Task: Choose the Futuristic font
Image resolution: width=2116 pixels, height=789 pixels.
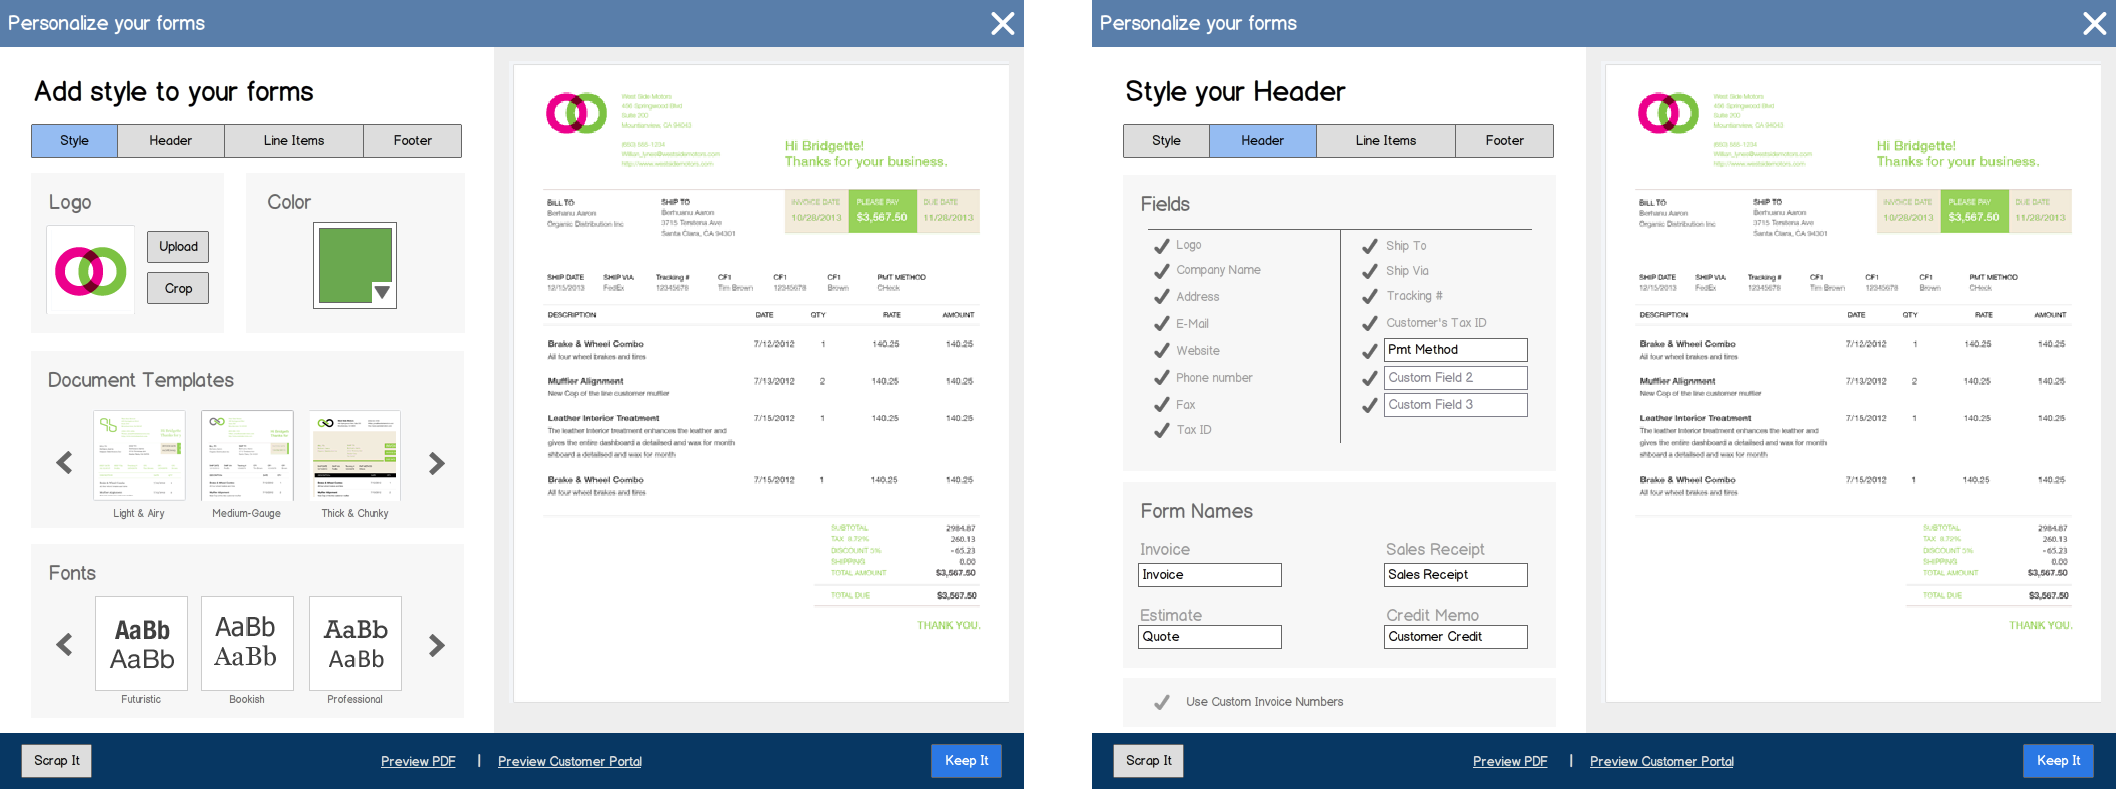Action: [x=141, y=643]
